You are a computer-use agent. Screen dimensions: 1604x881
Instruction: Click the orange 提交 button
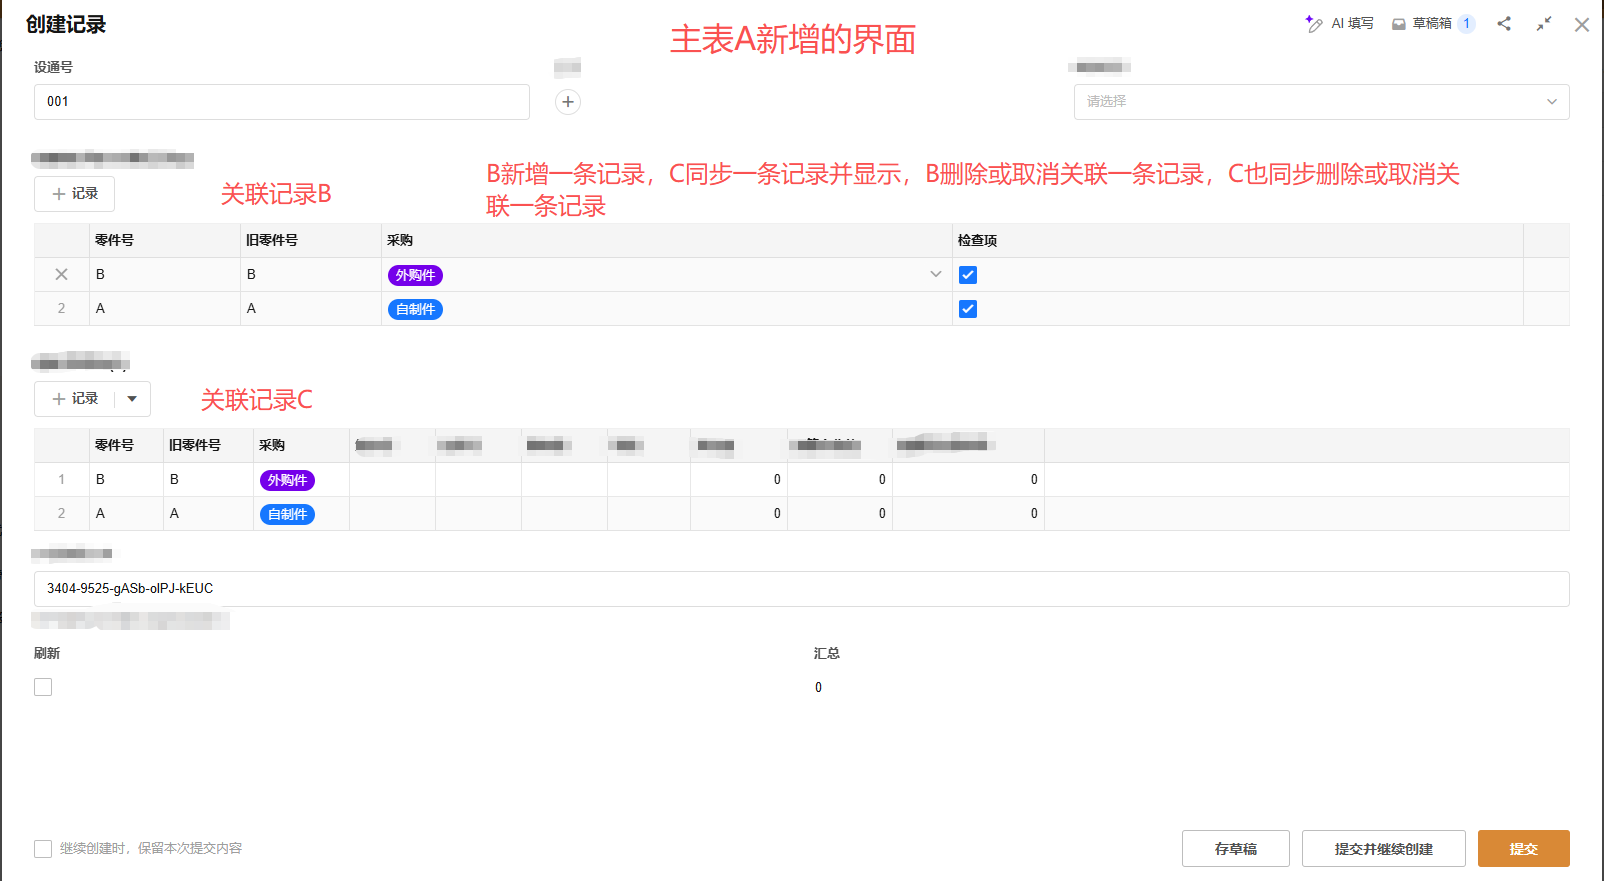[1524, 849]
